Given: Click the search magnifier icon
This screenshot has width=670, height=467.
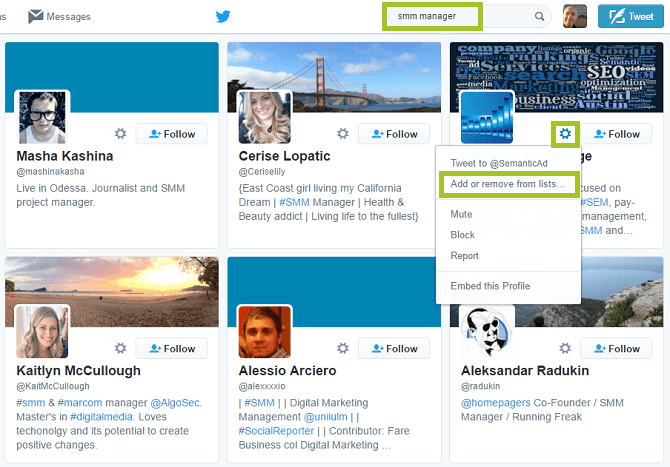Looking at the screenshot, I should [539, 16].
